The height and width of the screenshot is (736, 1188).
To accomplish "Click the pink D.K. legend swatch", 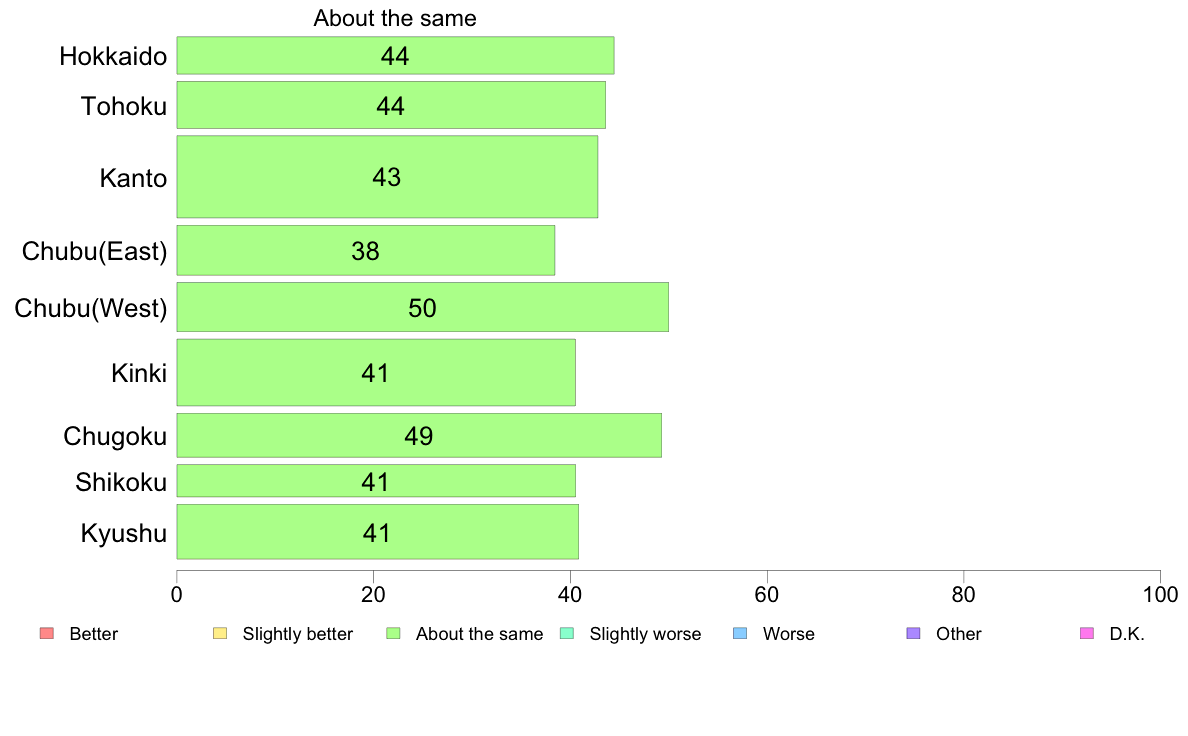I will 1087,633.
